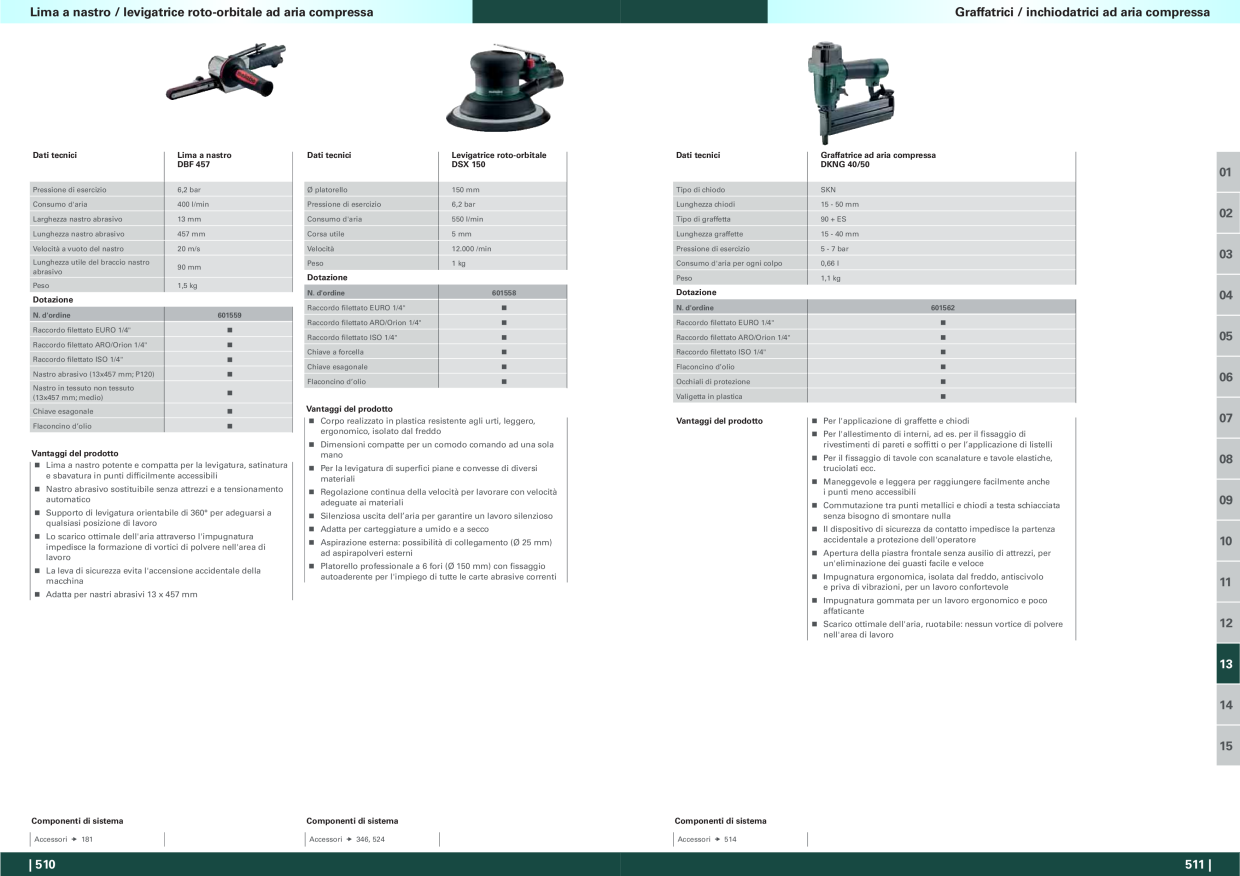1240x876 pixels.
Task: Select the highlighted chapter tab 13
Action: pyautogui.click(x=1228, y=664)
